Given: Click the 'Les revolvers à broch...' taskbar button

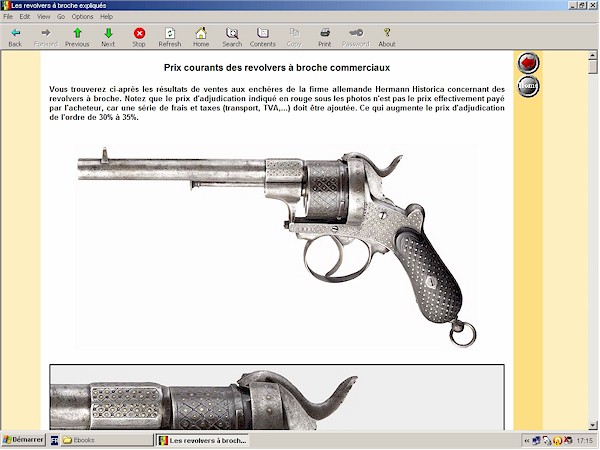Looking at the screenshot, I should (x=203, y=440).
